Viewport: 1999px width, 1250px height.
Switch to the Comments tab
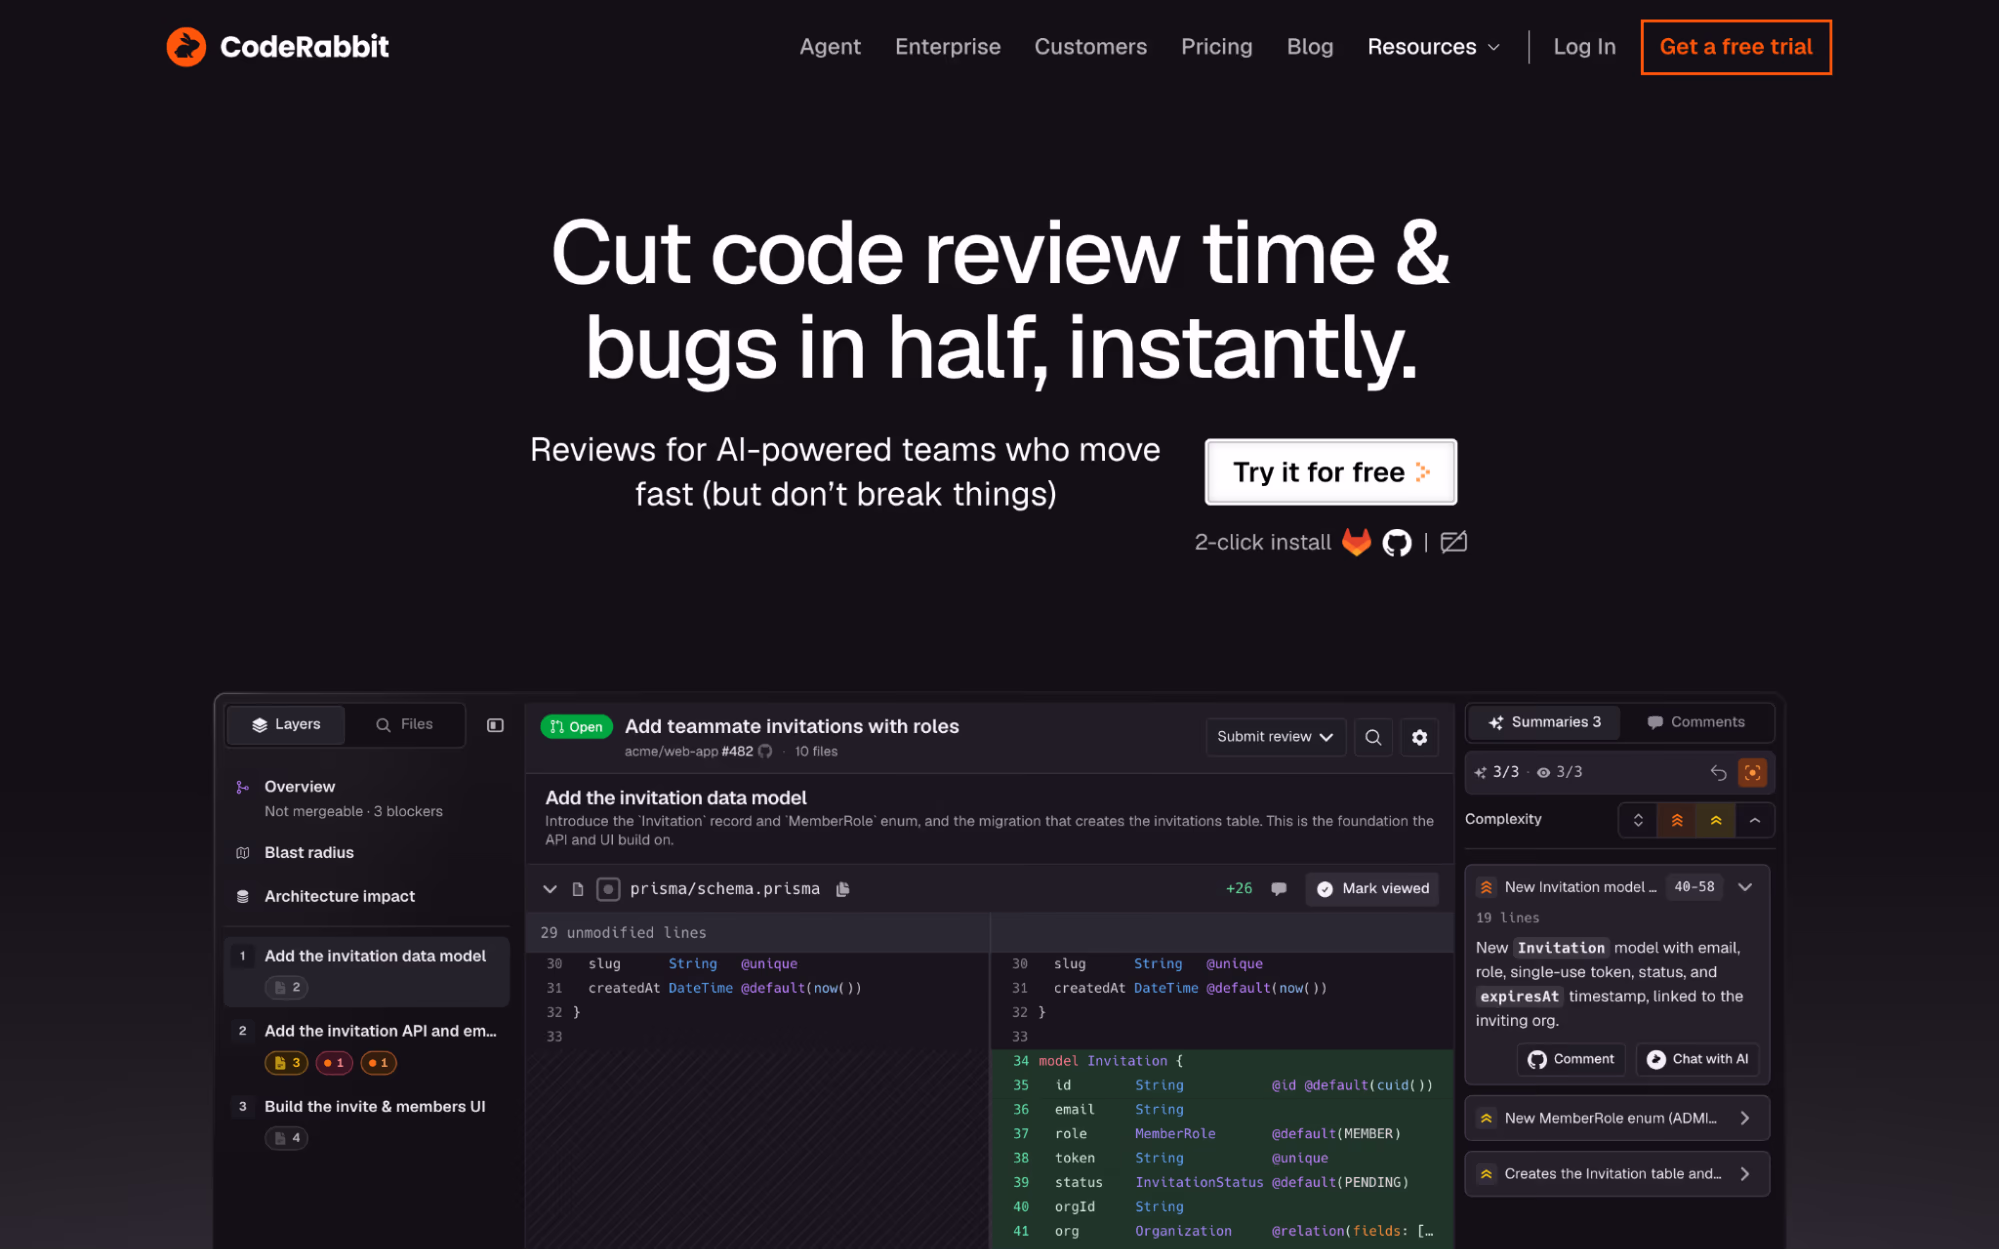[1695, 722]
